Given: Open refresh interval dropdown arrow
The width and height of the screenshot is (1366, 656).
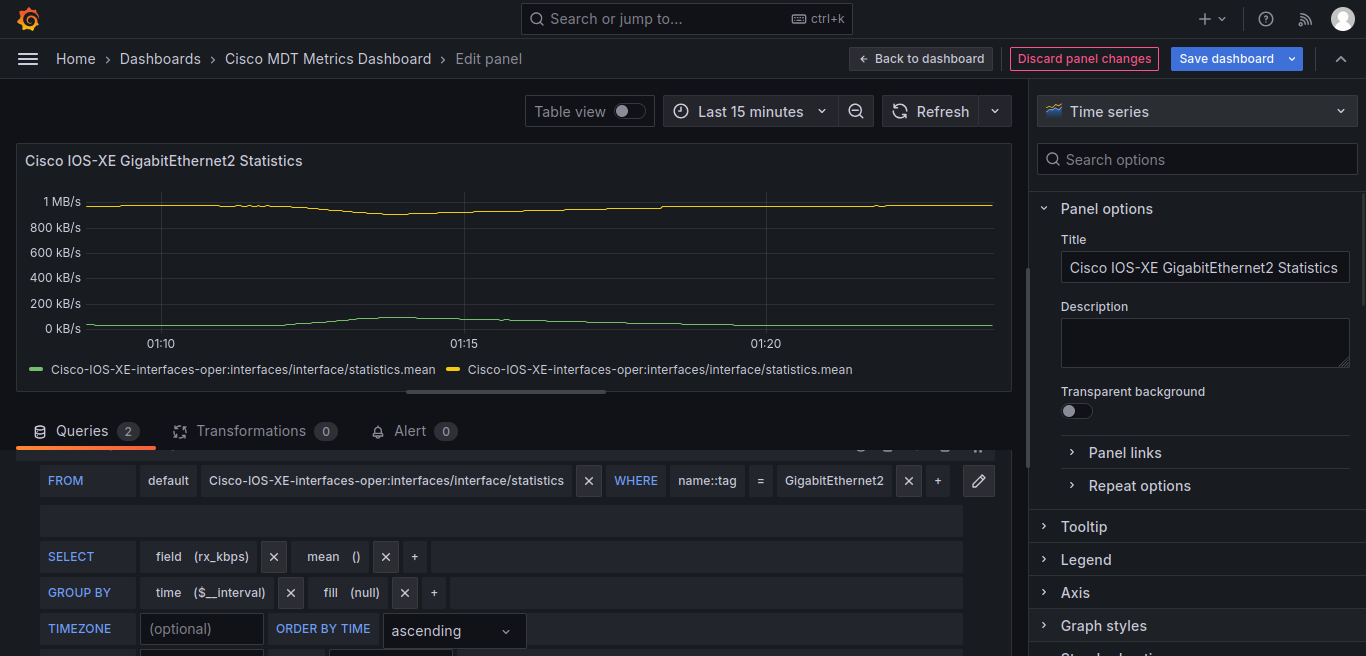Looking at the screenshot, I should coord(995,112).
